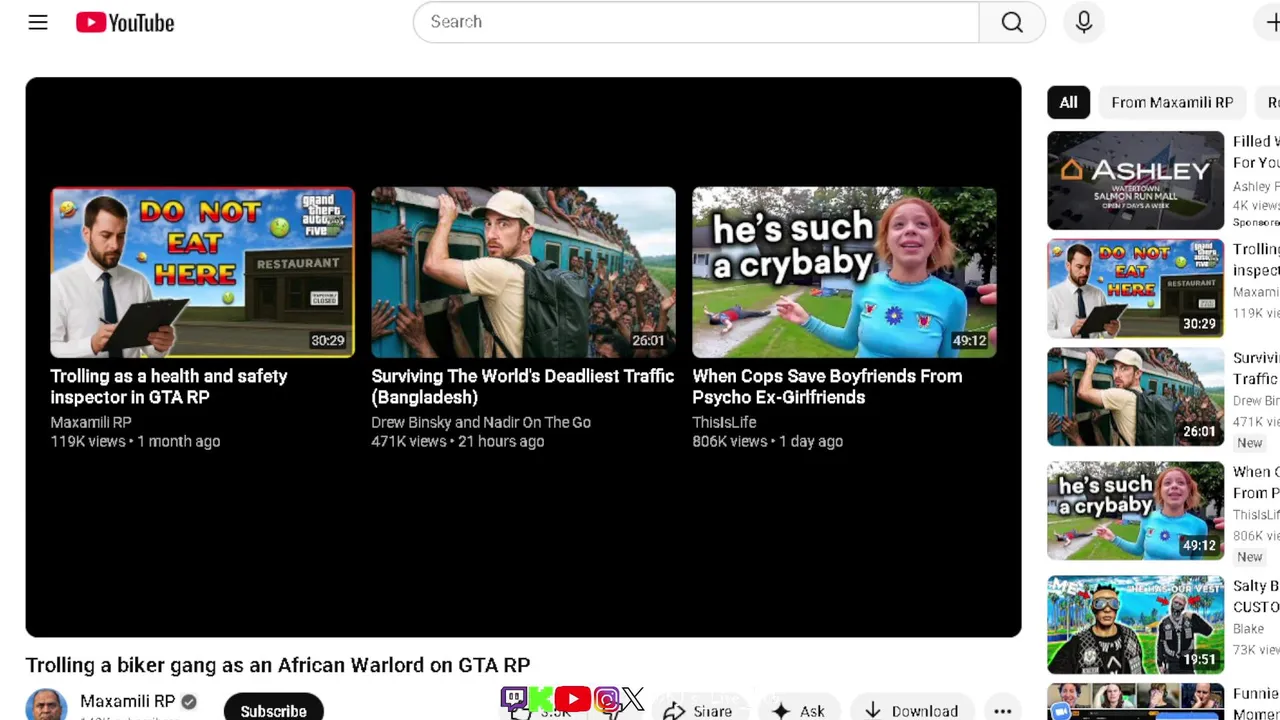
Task: Open sidebar train traffic video thumbnail
Action: pyautogui.click(x=1135, y=397)
